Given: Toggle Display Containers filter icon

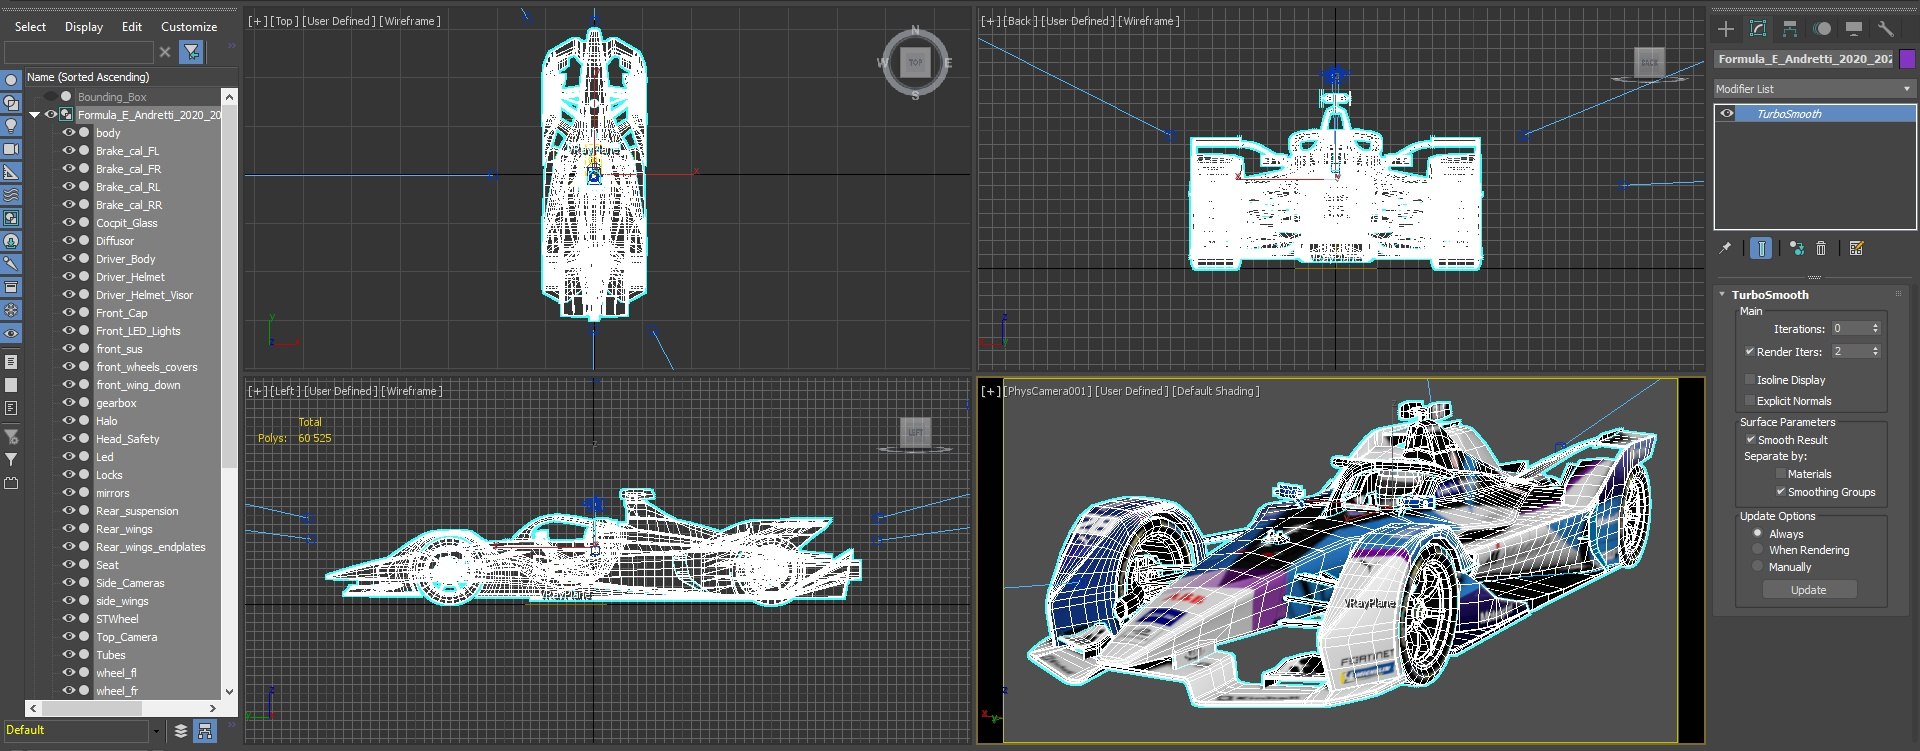Looking at the screenshot, I should [11, 287].
